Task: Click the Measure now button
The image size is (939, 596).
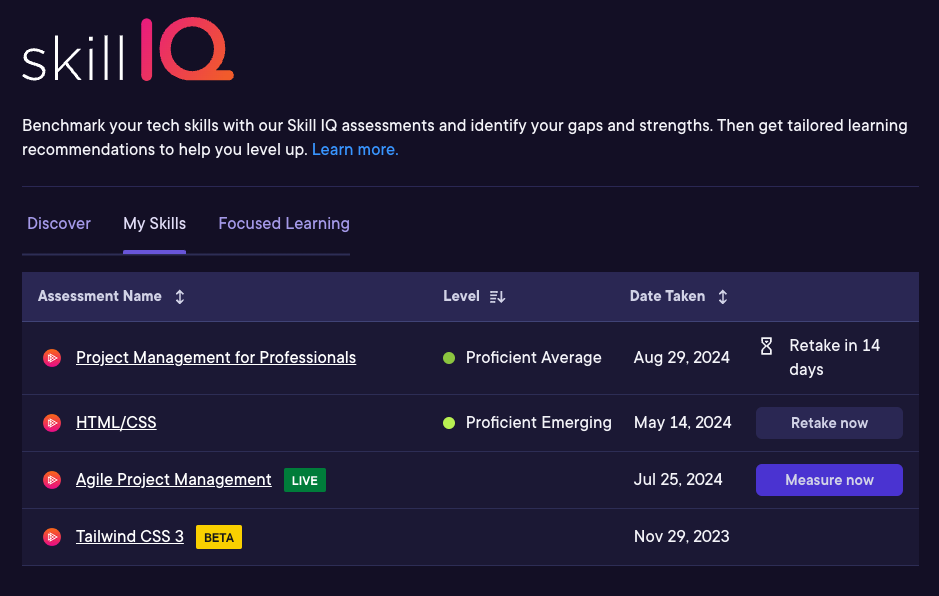Action: [829, 480]
